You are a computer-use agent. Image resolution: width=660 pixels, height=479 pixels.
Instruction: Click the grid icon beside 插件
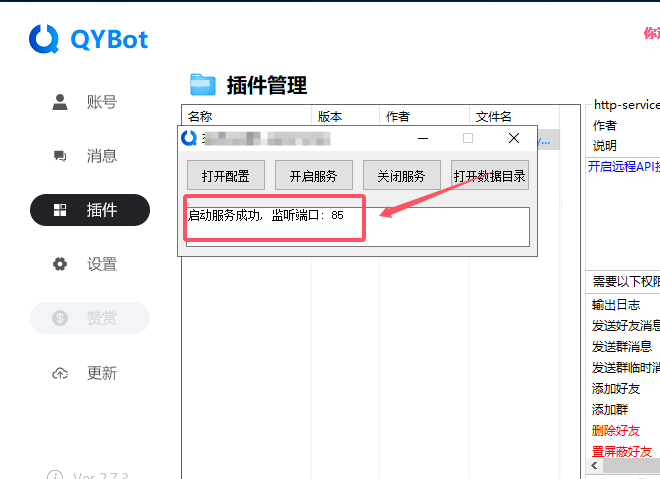pos(60,210)
